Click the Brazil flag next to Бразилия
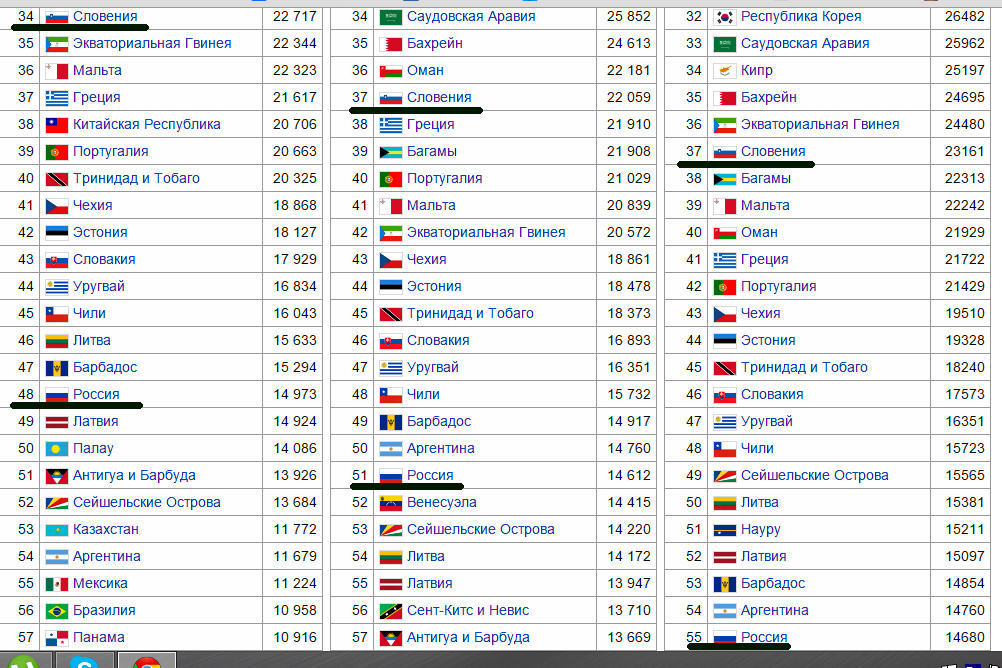 click(57, 611)
